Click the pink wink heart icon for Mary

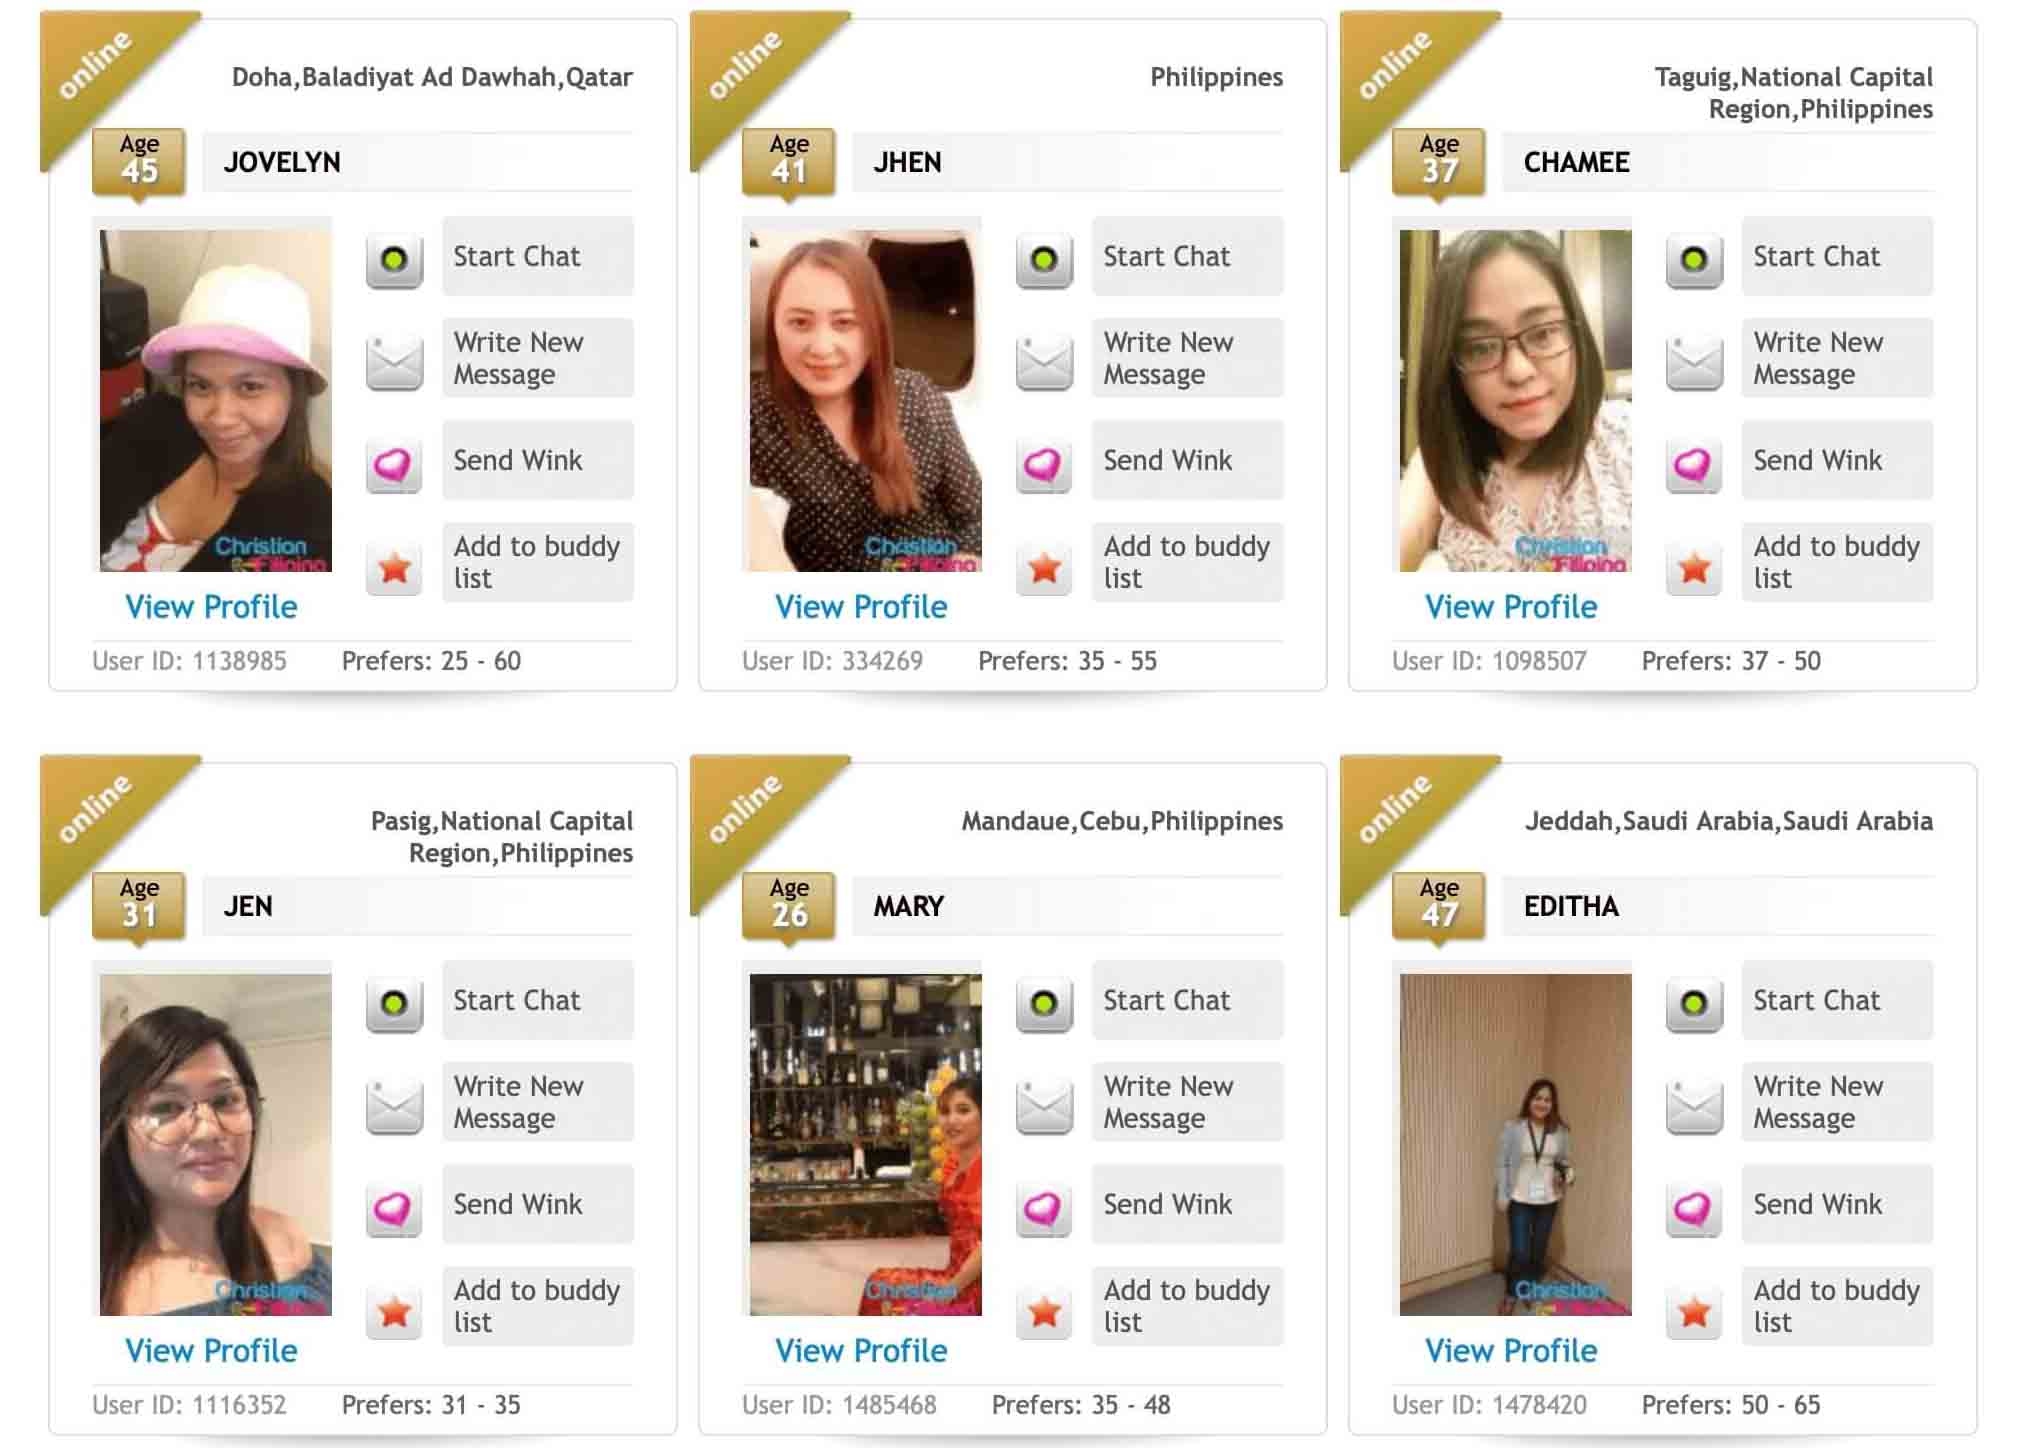tap(1044, 1210)
